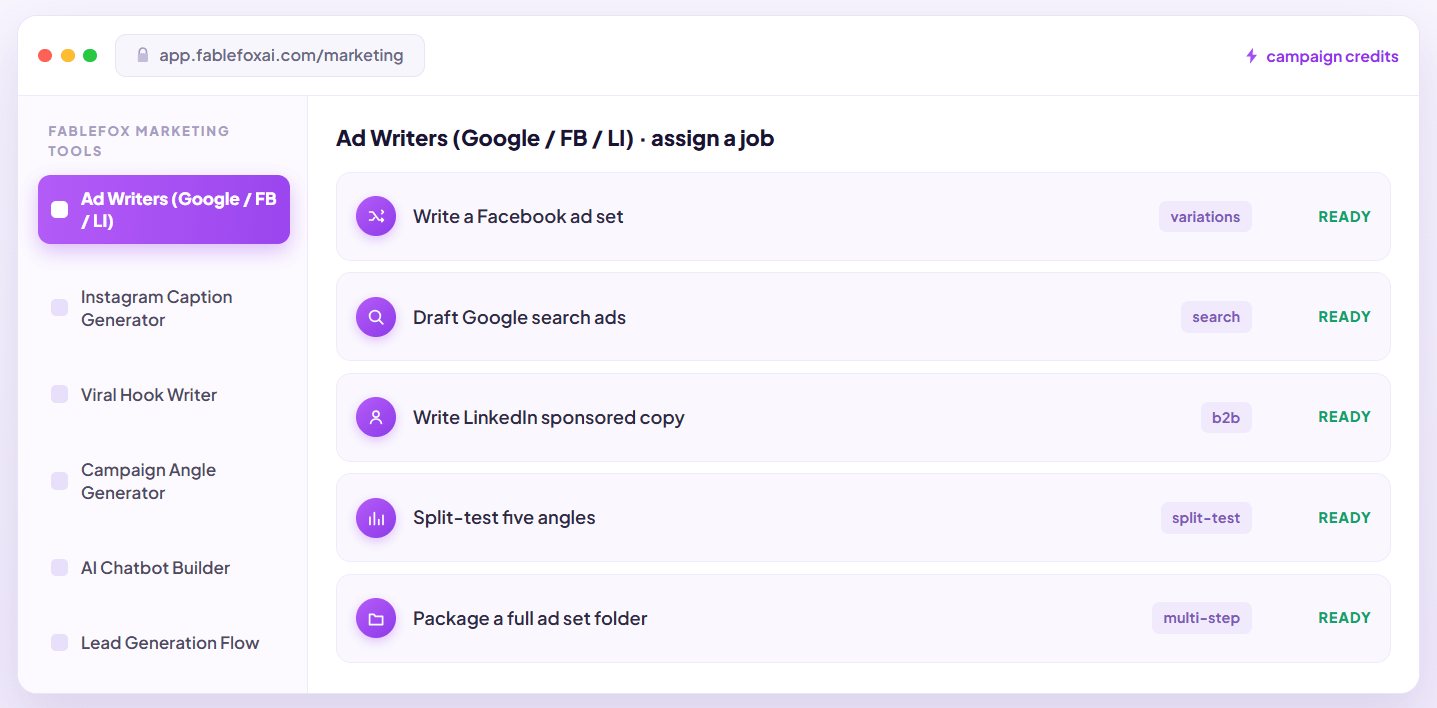Start the Draft Google search ads job
The width and height of the screenshot is (1437, 708).
click(x=863, y=317)
